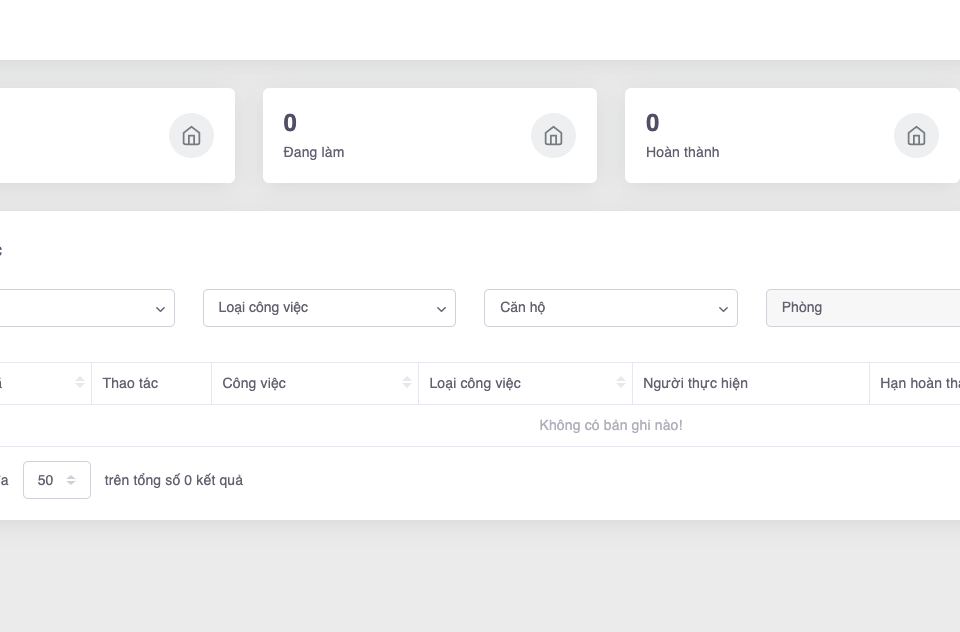Click the home icon in the leftmost card

tap(191, 136)
